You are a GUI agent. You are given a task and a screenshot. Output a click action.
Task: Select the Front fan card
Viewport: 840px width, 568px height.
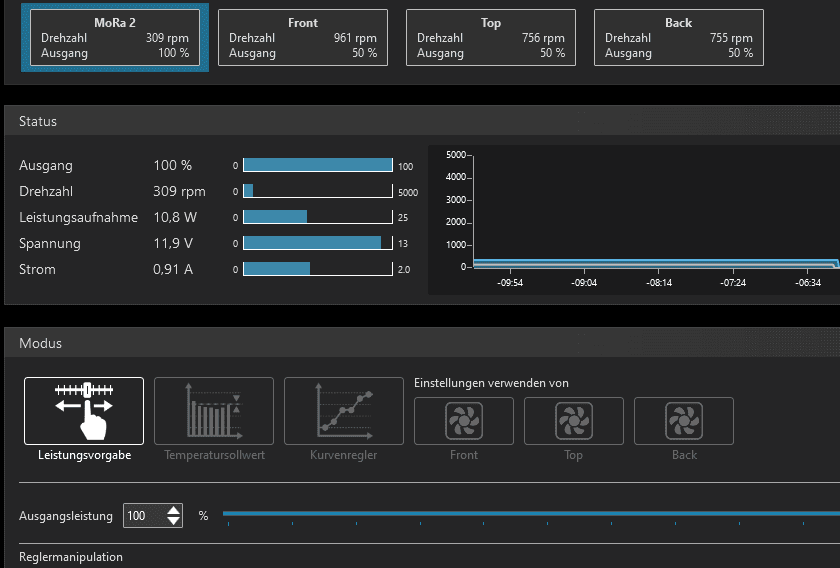pyautogui.click(x=303, y=38)
